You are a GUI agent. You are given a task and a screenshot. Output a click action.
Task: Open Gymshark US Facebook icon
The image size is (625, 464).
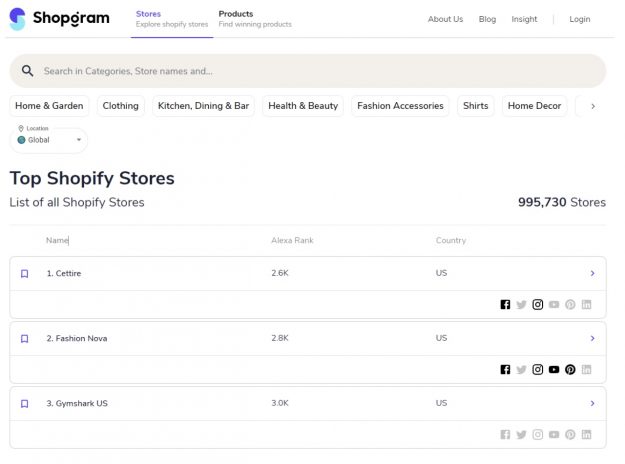[505, 435]
